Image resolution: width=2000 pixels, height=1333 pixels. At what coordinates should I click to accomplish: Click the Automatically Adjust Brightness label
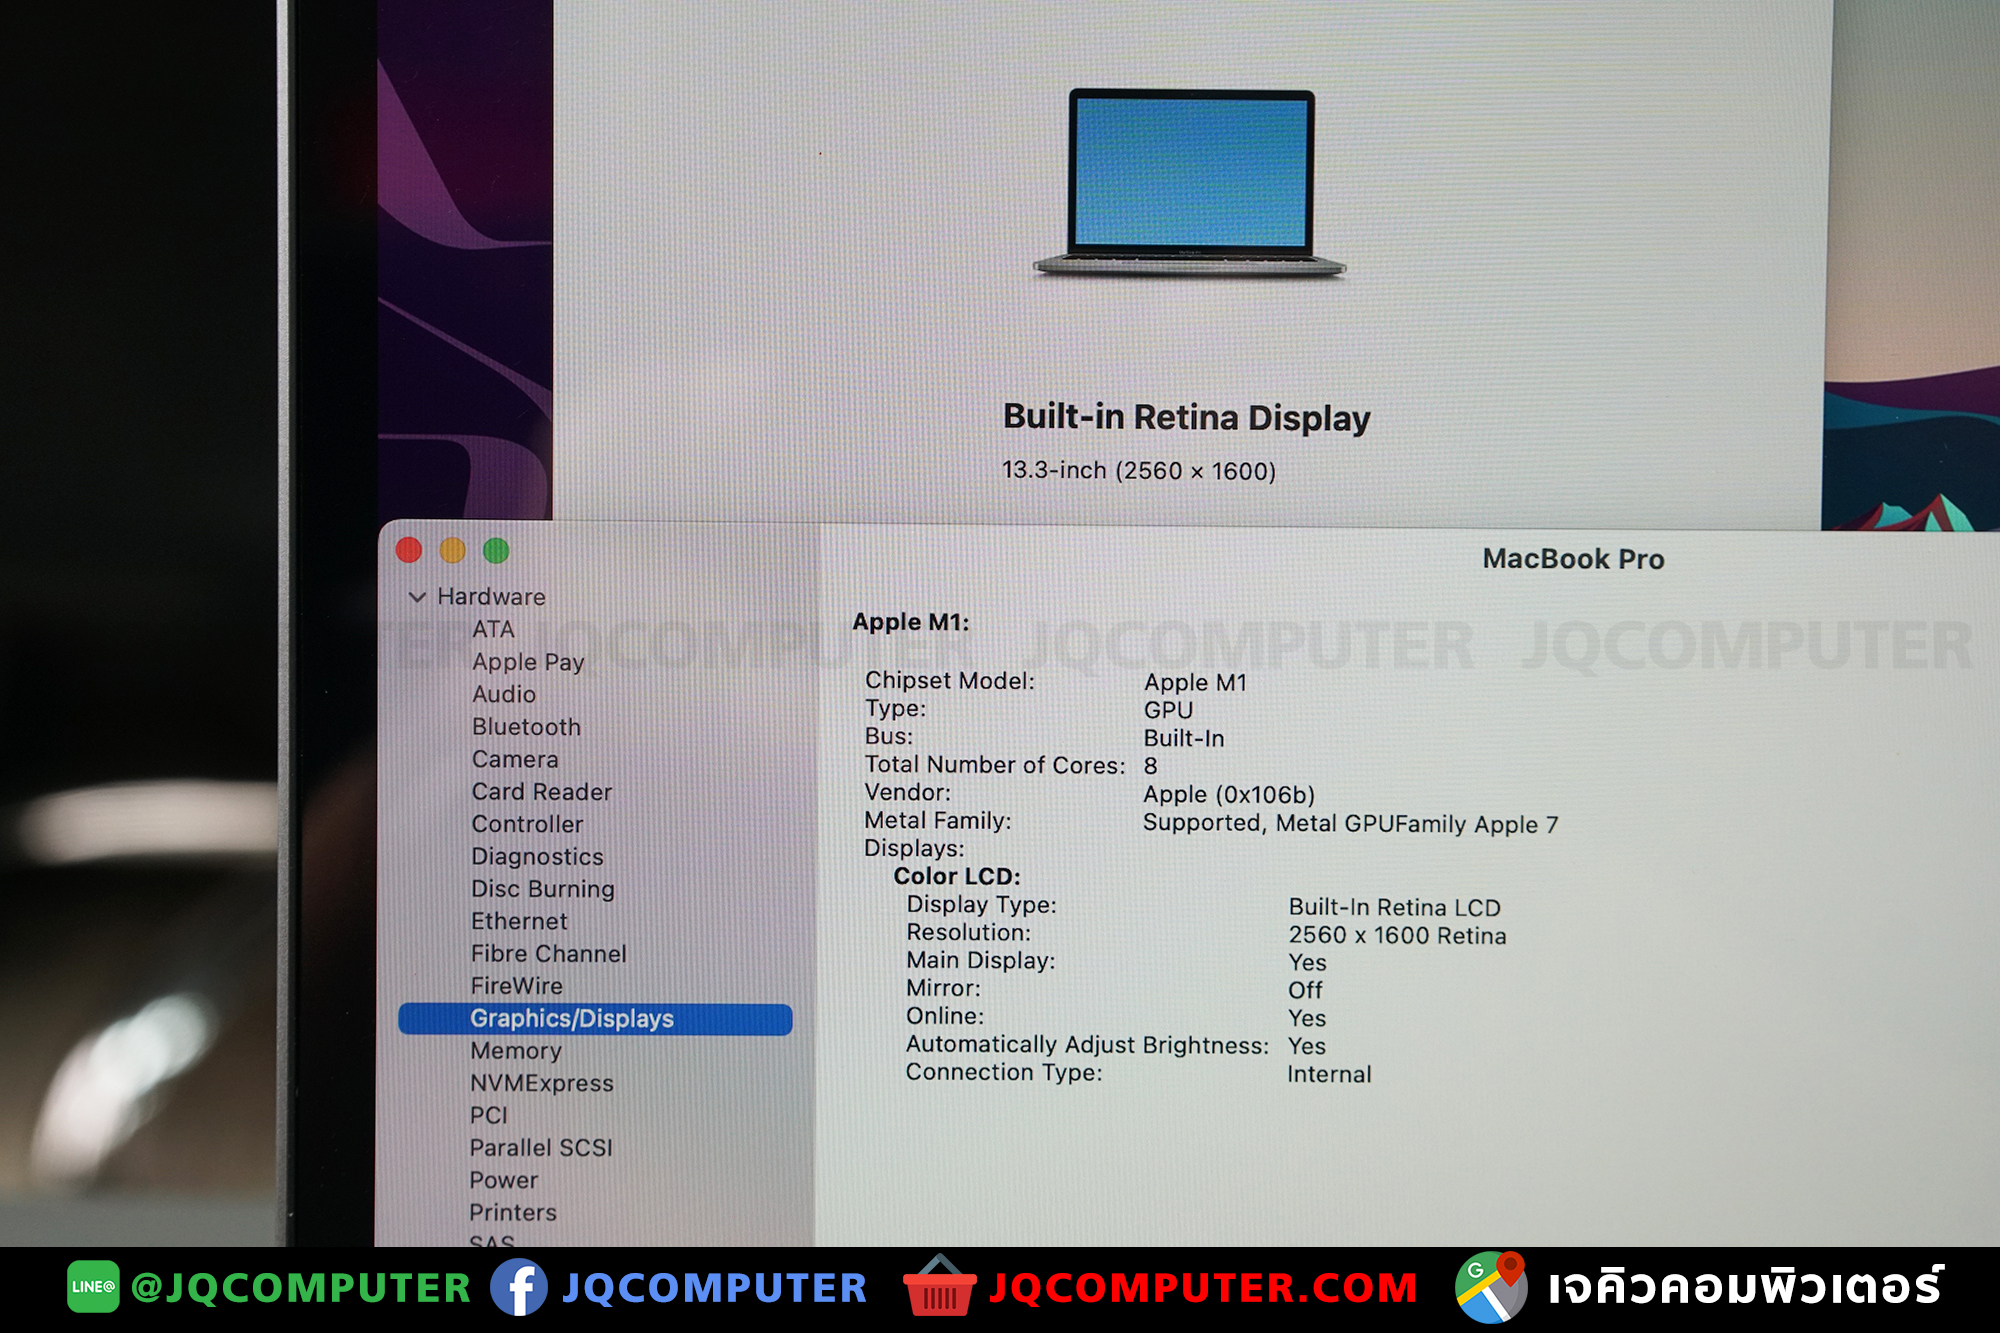pos(1087,1045)
